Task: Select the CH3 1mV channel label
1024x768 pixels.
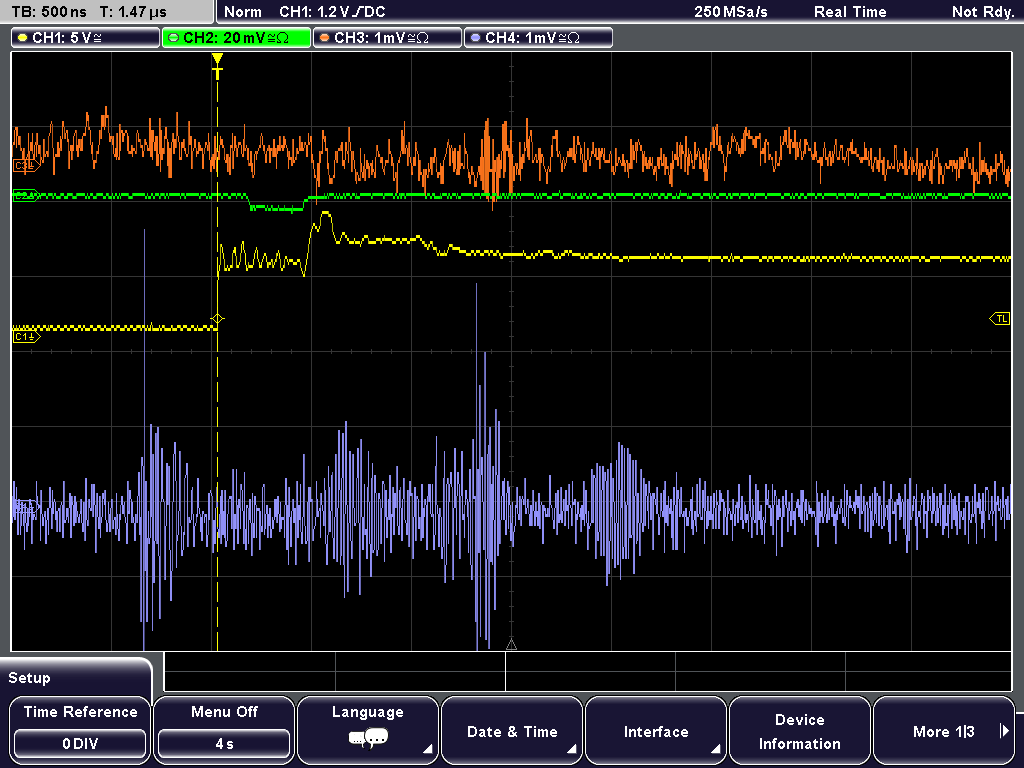Action: click(387, 37)
